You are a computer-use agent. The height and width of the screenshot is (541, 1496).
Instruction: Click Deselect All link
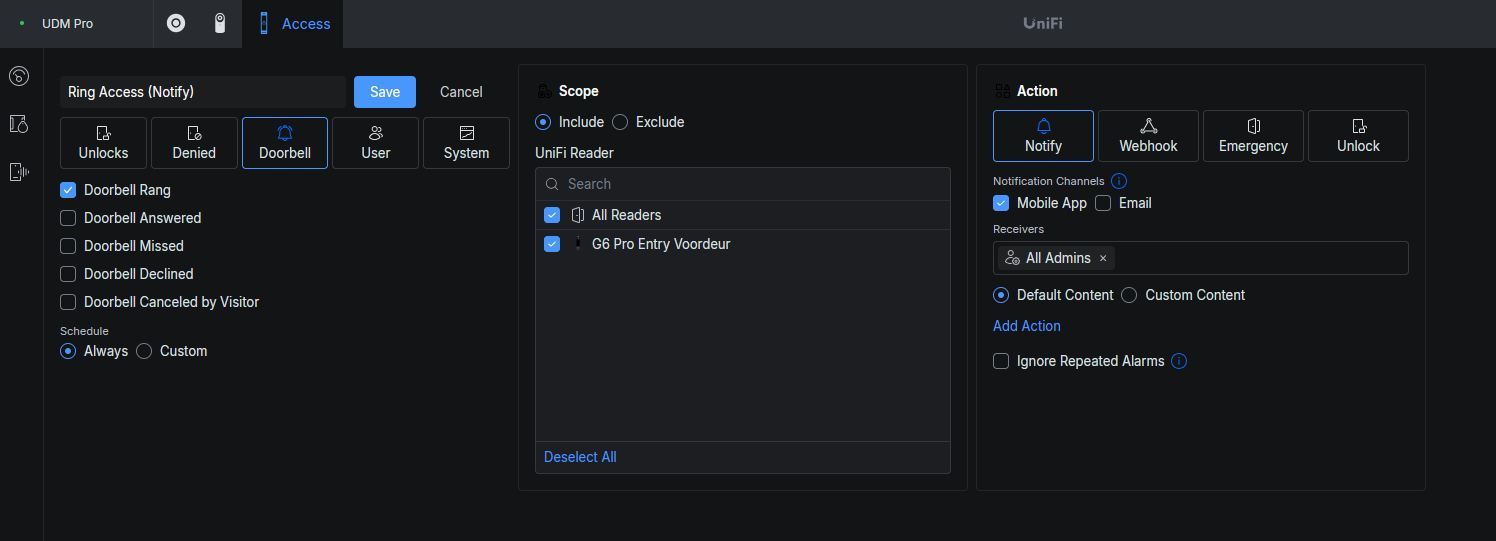580,457
